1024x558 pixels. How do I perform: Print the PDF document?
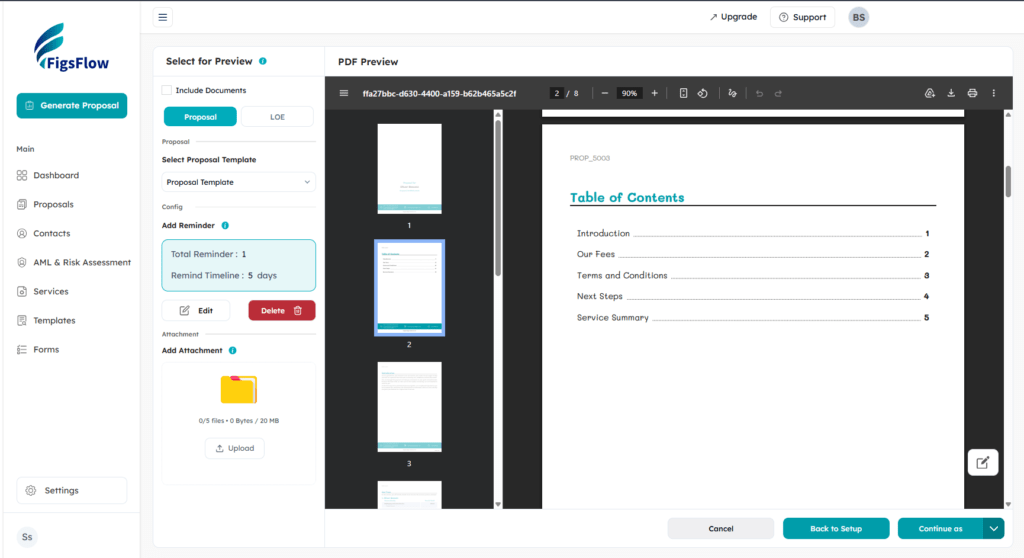(x=972, y=93)
